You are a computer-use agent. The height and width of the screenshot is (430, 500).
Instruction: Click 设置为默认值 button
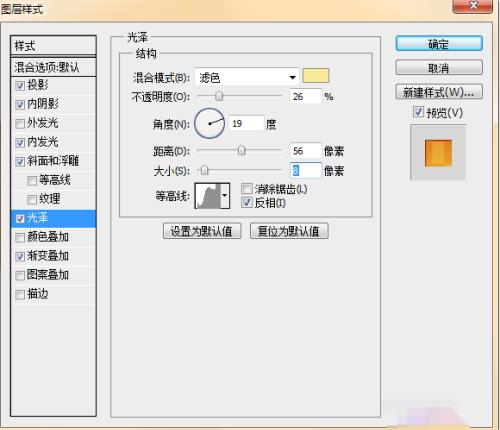pos(202,231)
